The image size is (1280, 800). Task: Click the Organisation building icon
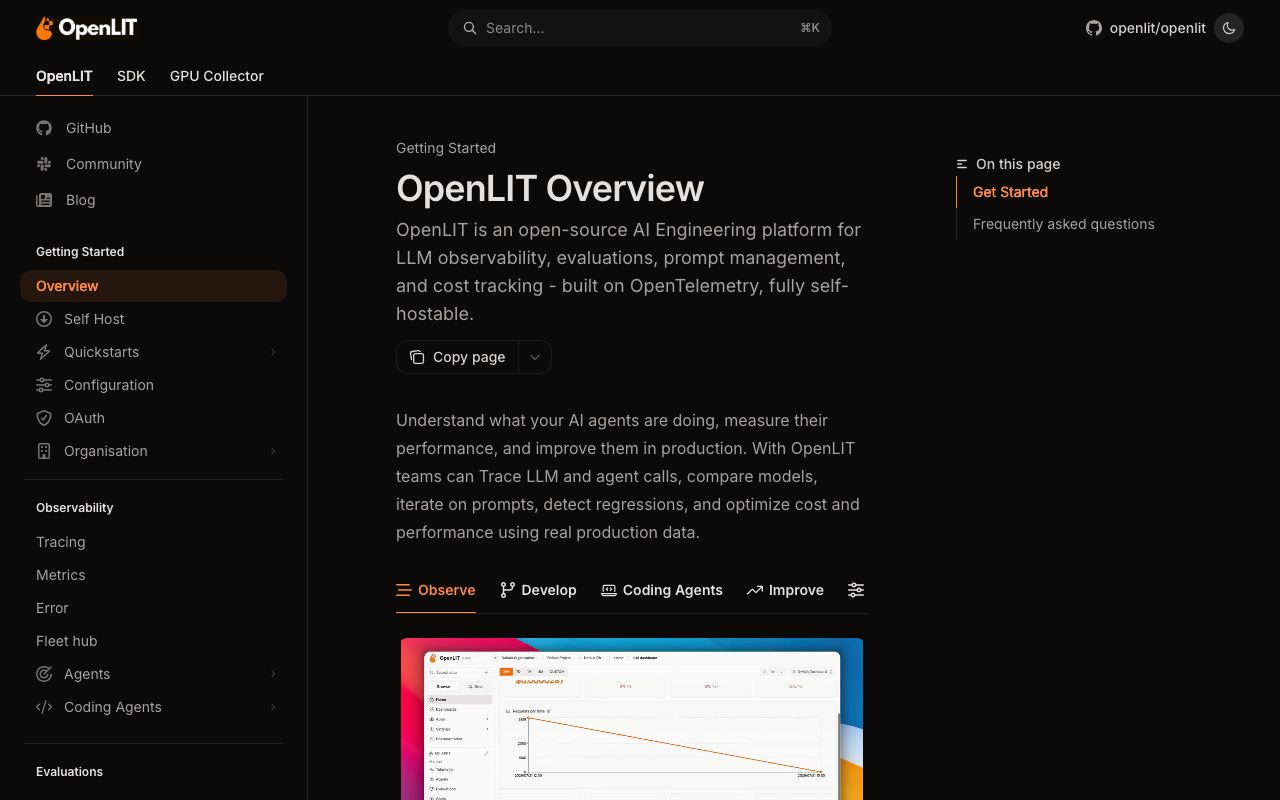[x=44, y=451]
